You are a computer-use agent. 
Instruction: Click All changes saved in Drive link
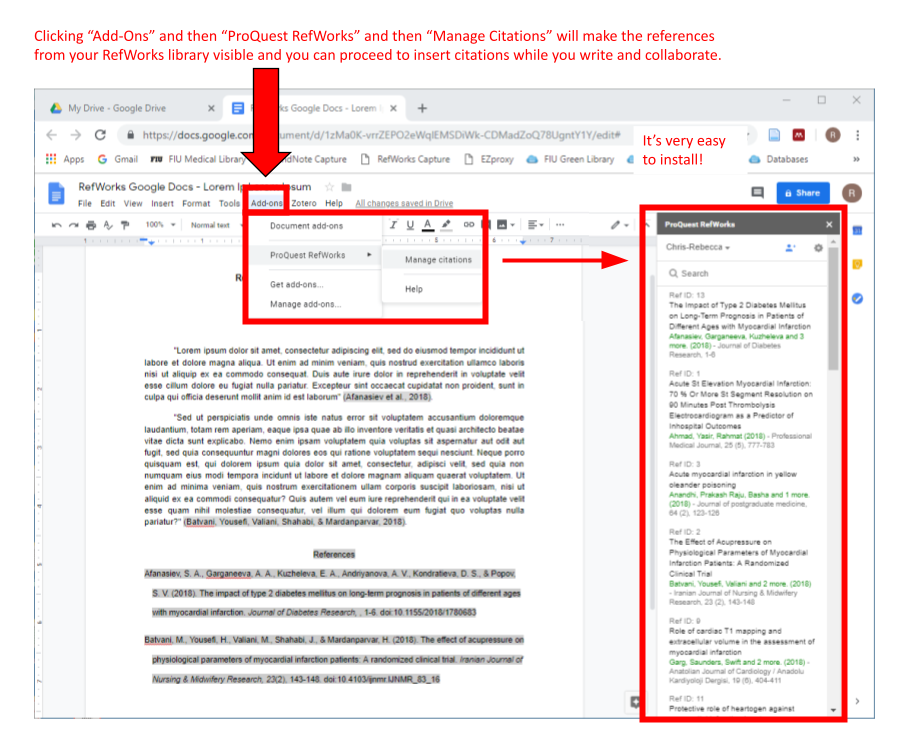404,203
